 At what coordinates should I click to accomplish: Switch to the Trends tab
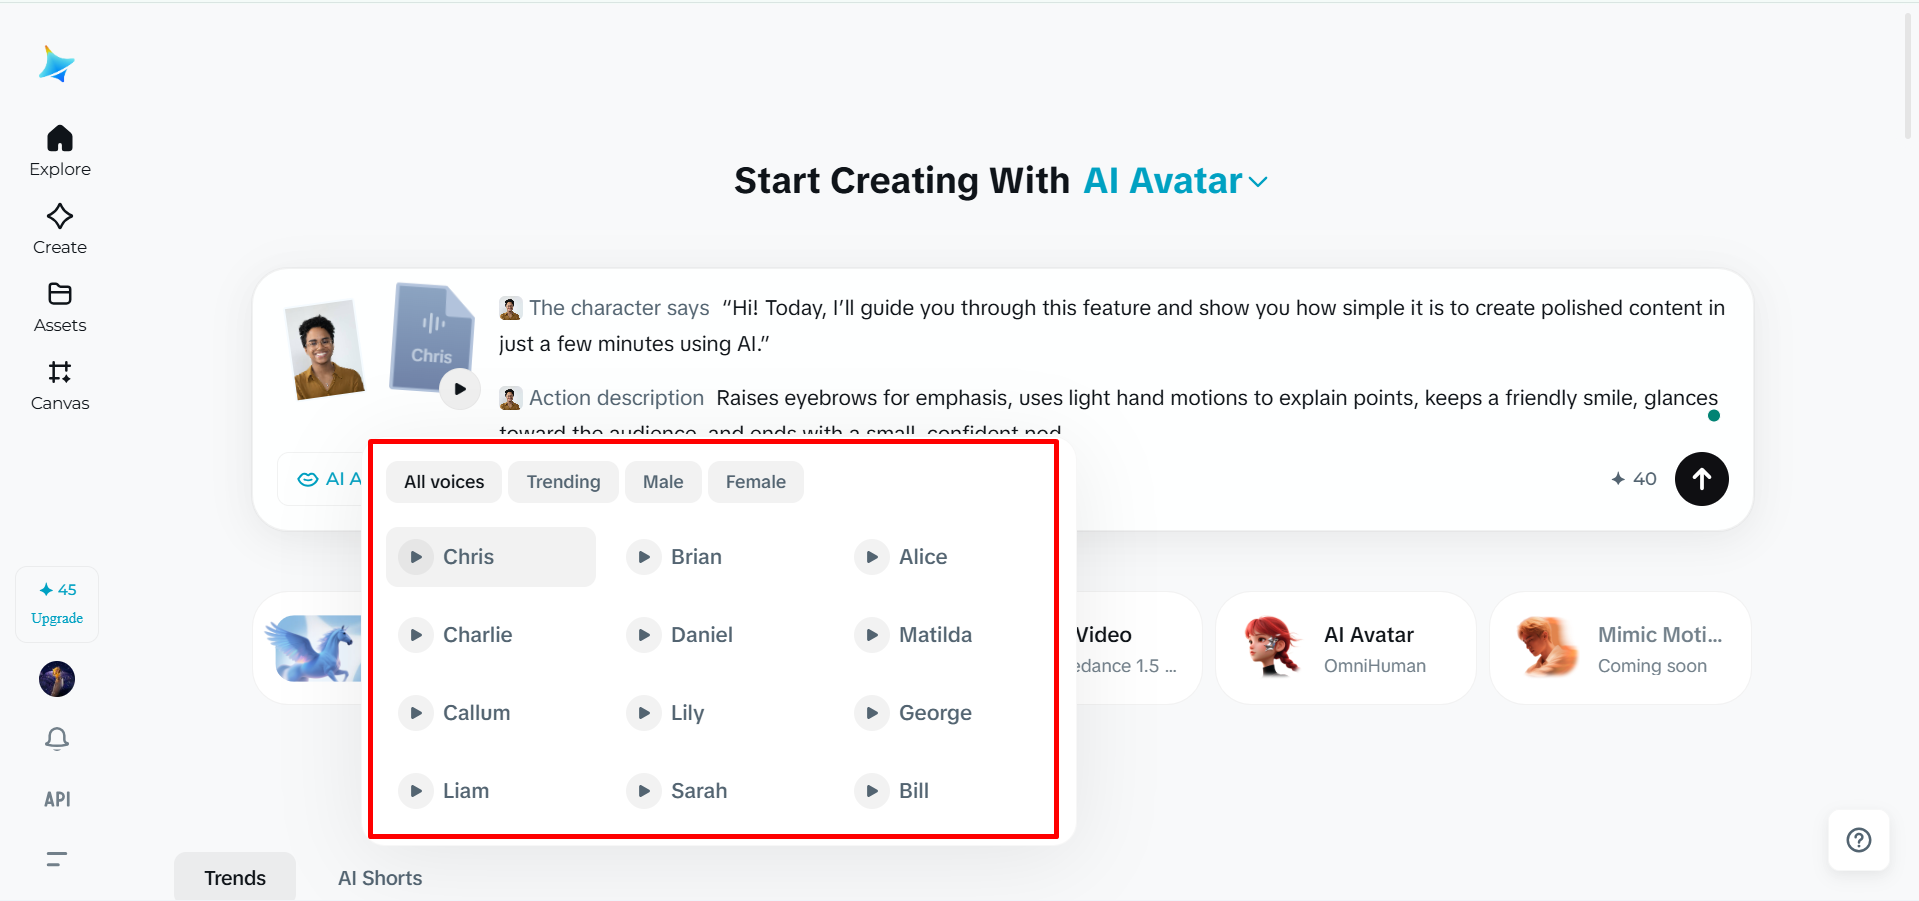coord(234,877)
